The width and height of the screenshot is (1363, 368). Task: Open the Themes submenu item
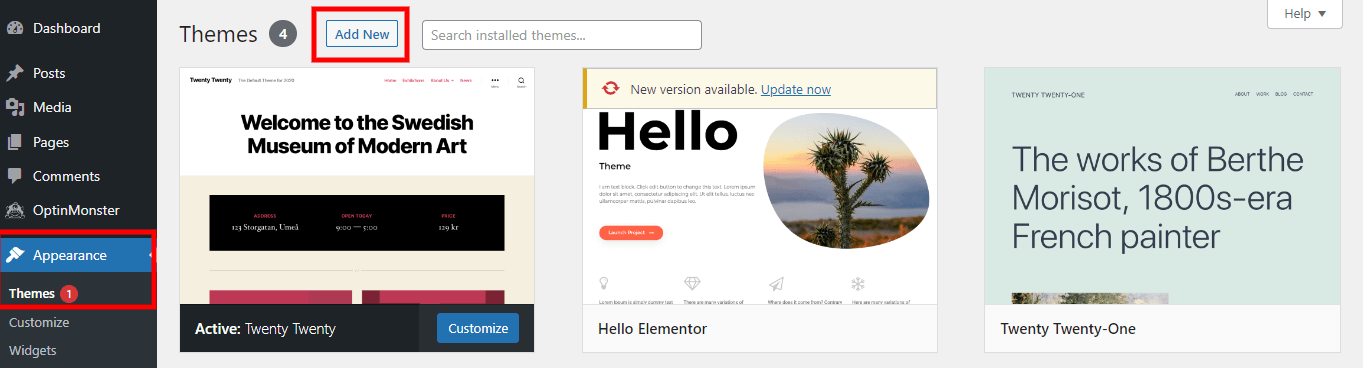[32, 294]
